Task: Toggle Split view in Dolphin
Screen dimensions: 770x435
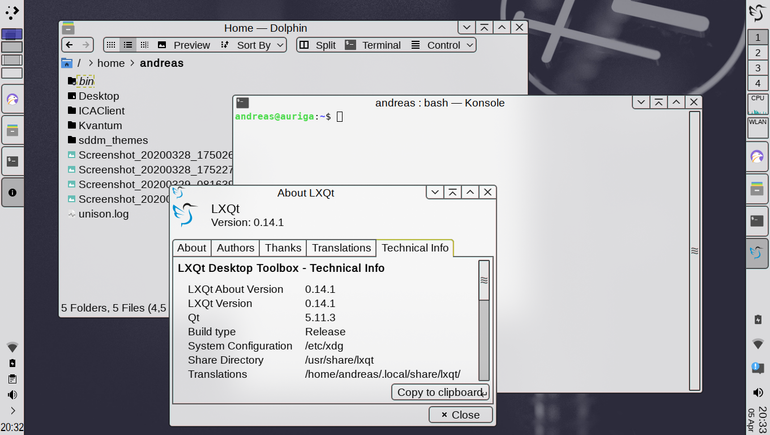Action: 317,45
